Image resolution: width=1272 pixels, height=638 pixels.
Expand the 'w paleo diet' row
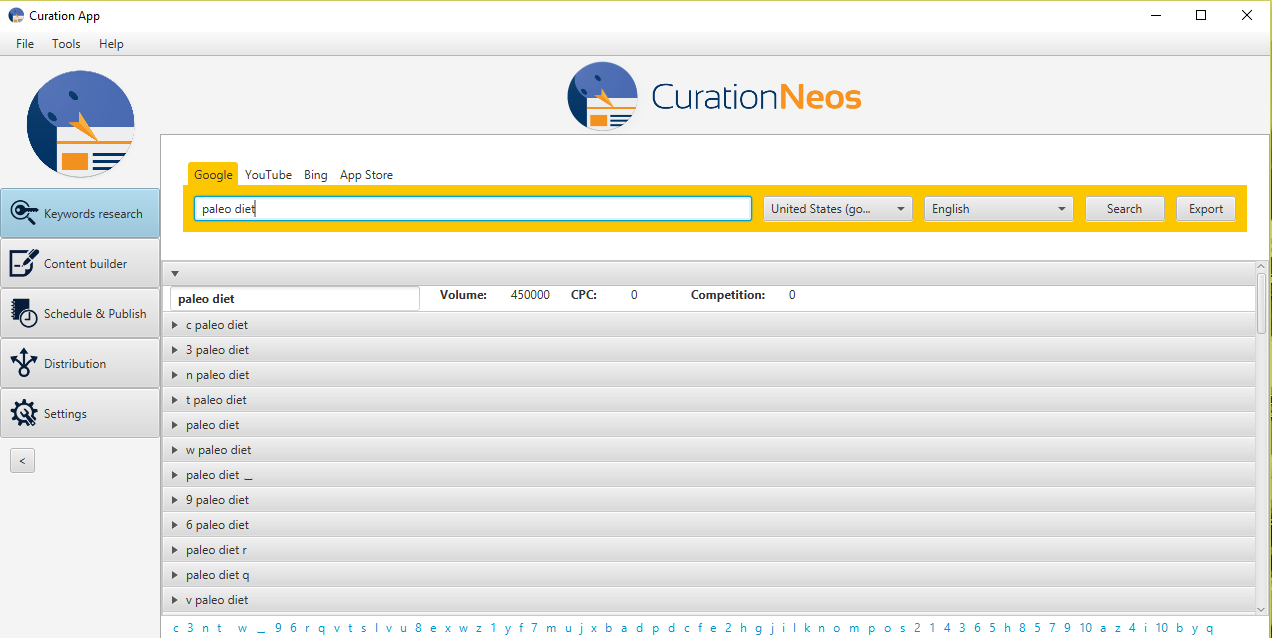708,450
